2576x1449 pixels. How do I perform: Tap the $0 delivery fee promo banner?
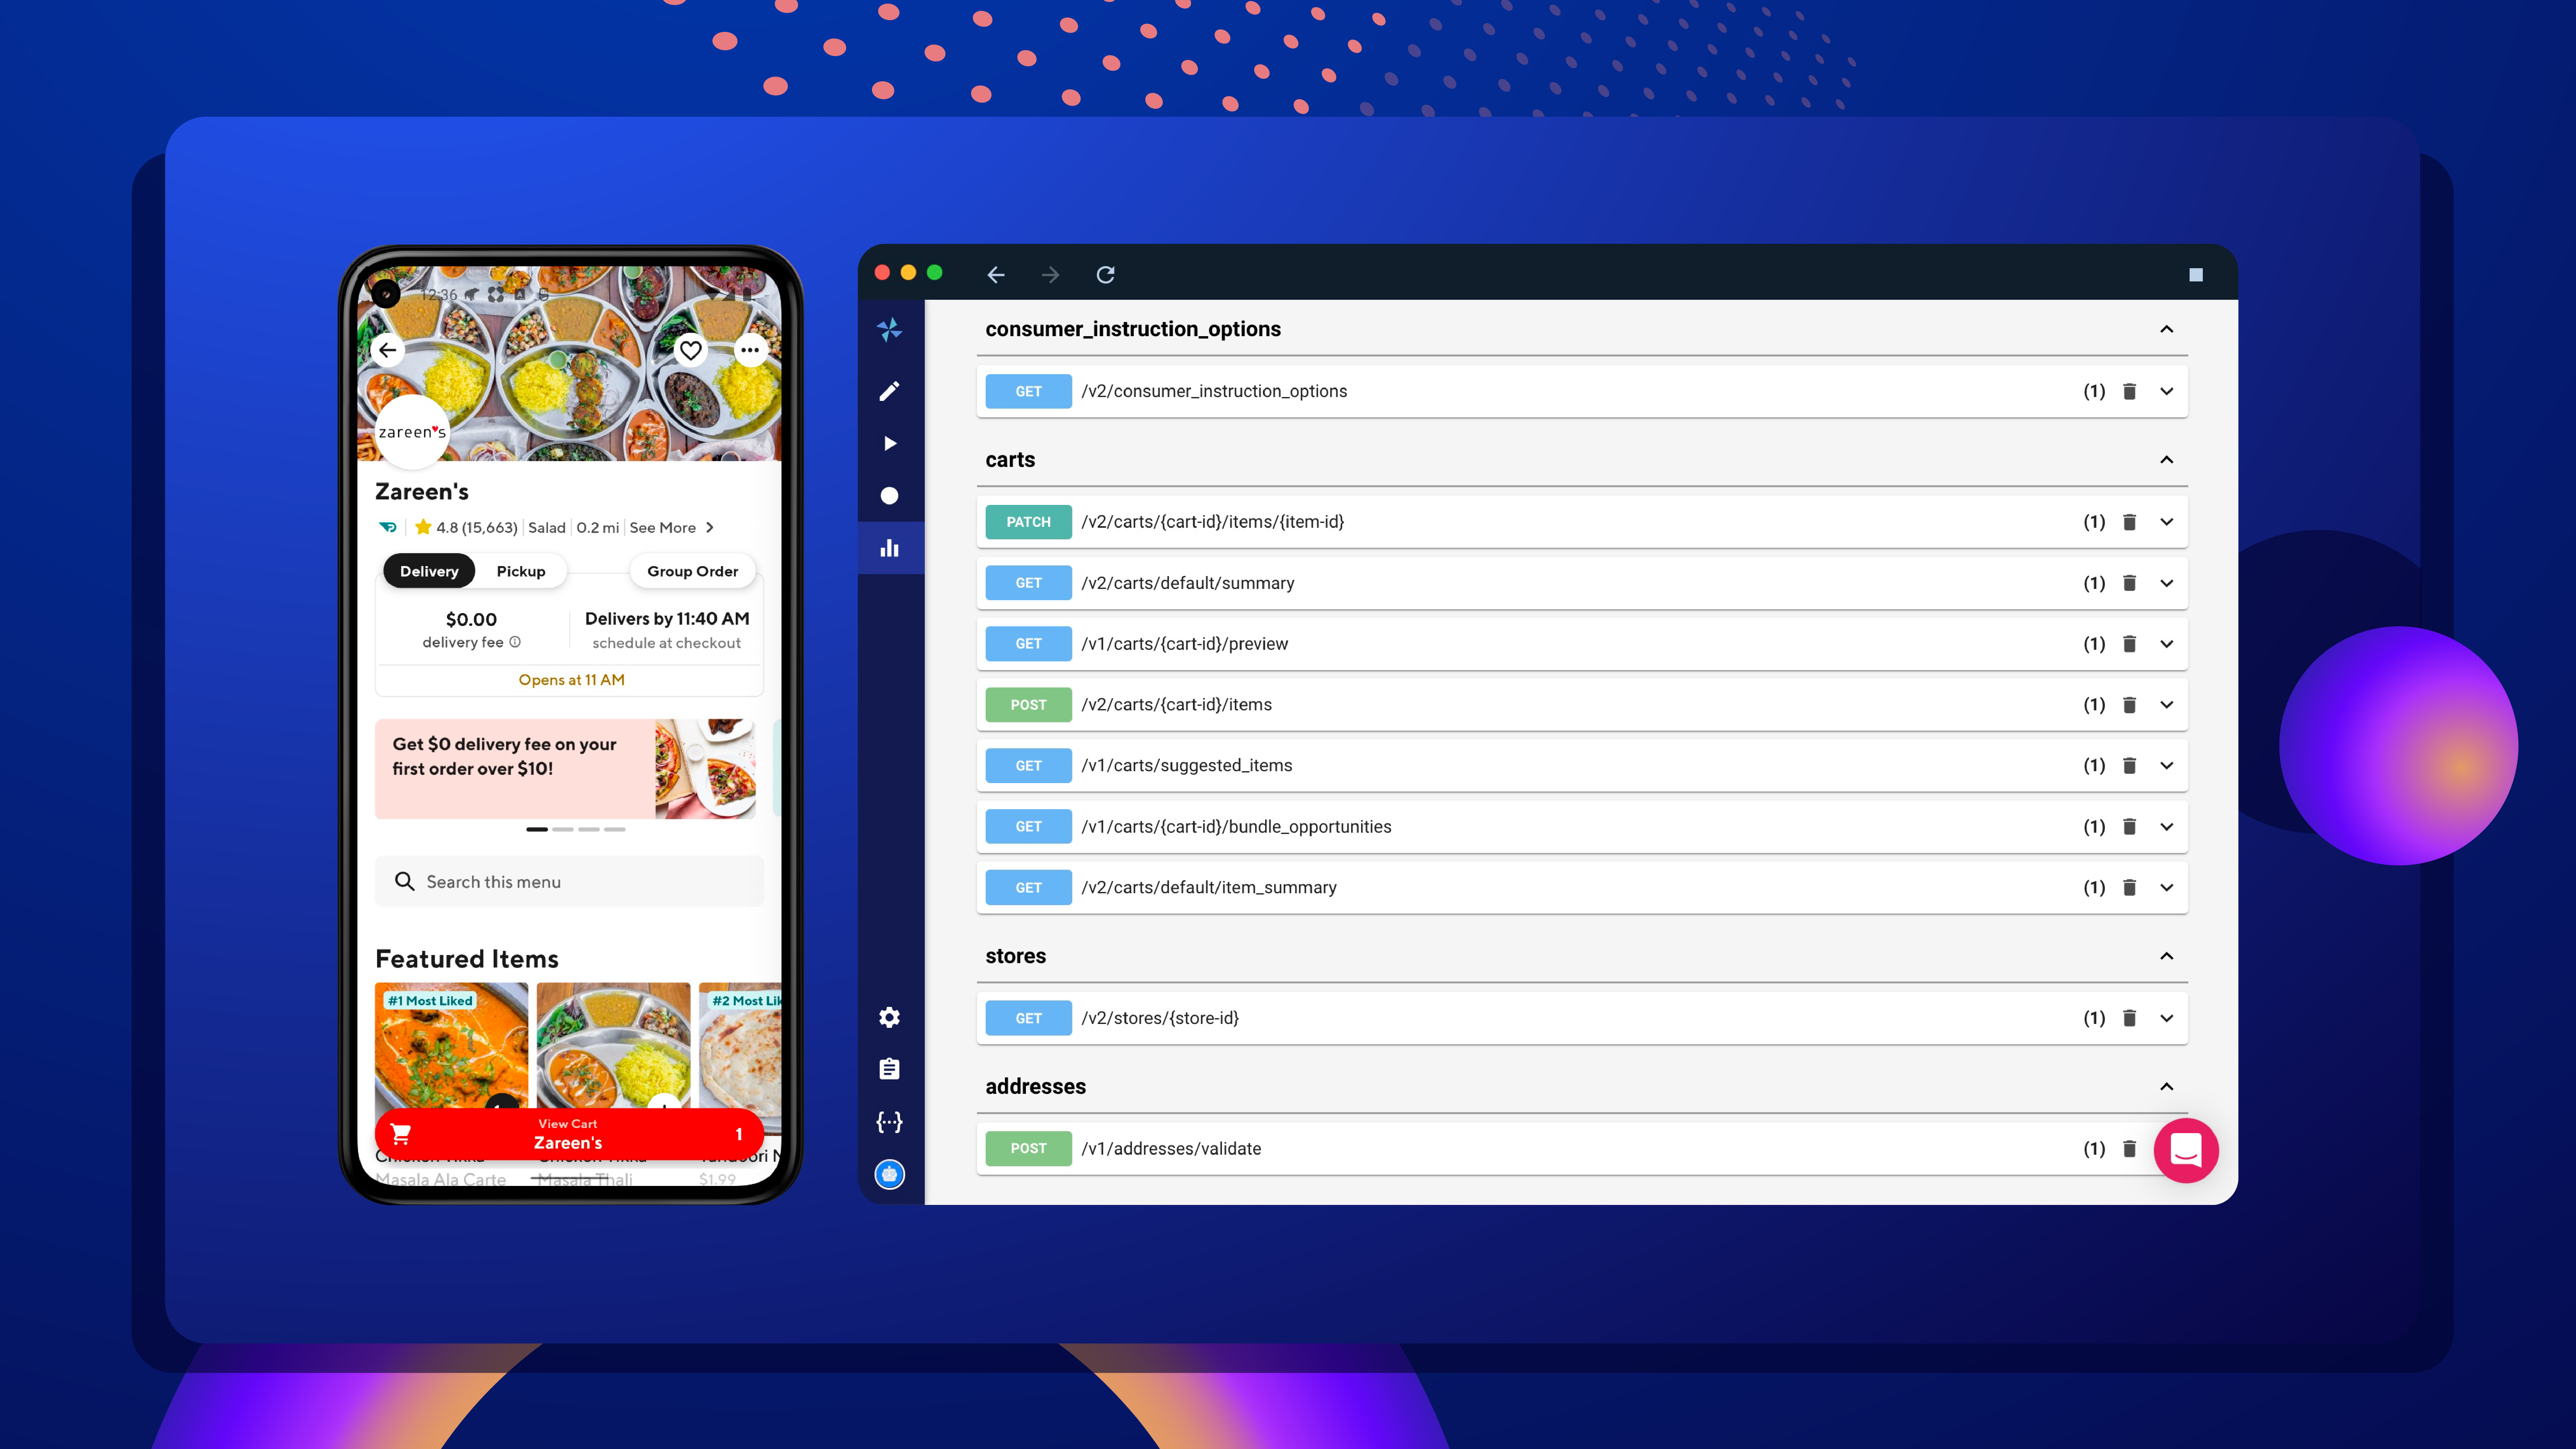pos(565,769)
